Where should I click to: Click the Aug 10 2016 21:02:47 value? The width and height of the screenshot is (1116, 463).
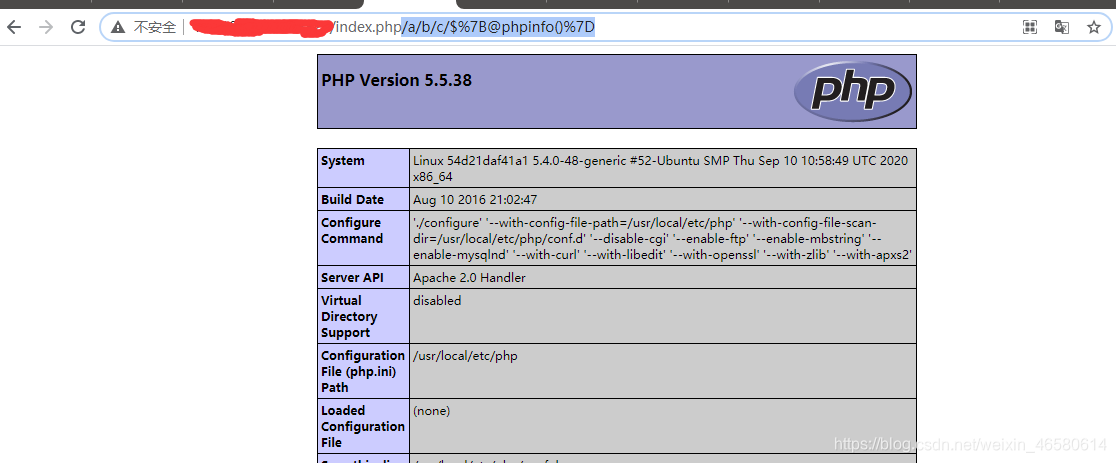coord(475,200)
